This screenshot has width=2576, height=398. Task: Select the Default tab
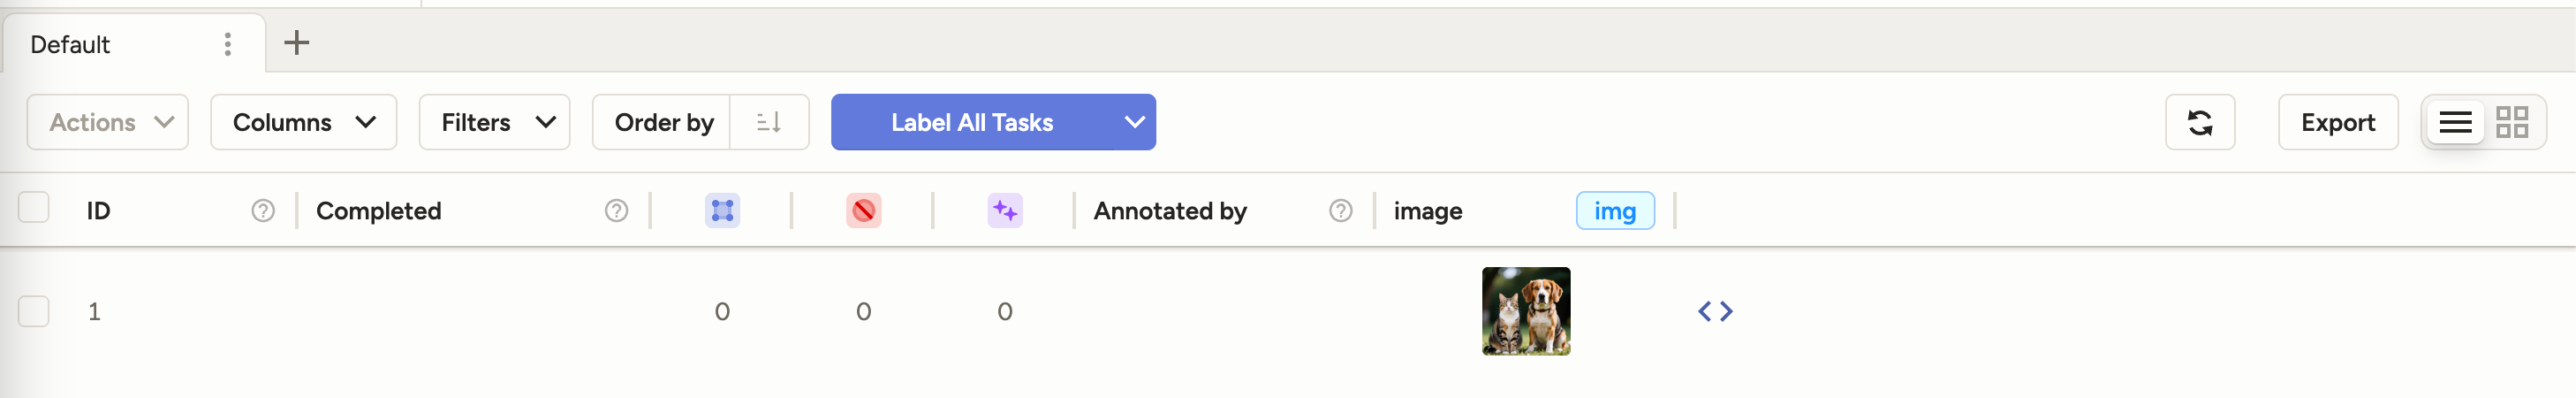point(70,44)
